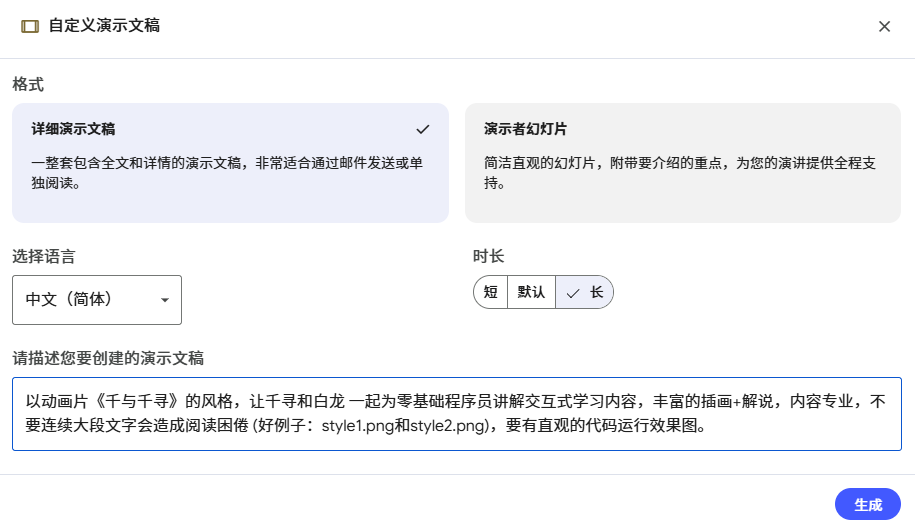The height and width of the screenshot is (524, 915).
Task: Click the 演示者幻灯片 card description text
Action: point(682,172)
